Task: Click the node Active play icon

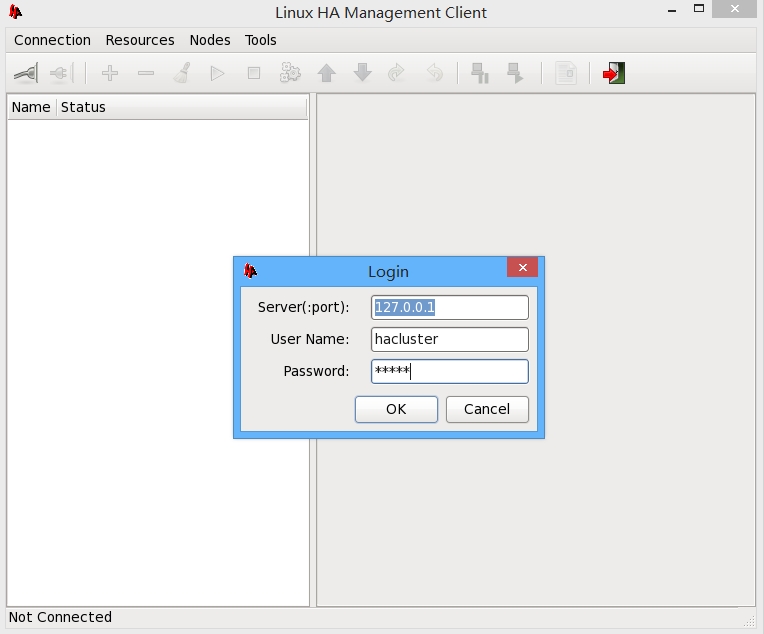Action: (x=516, y=73)
